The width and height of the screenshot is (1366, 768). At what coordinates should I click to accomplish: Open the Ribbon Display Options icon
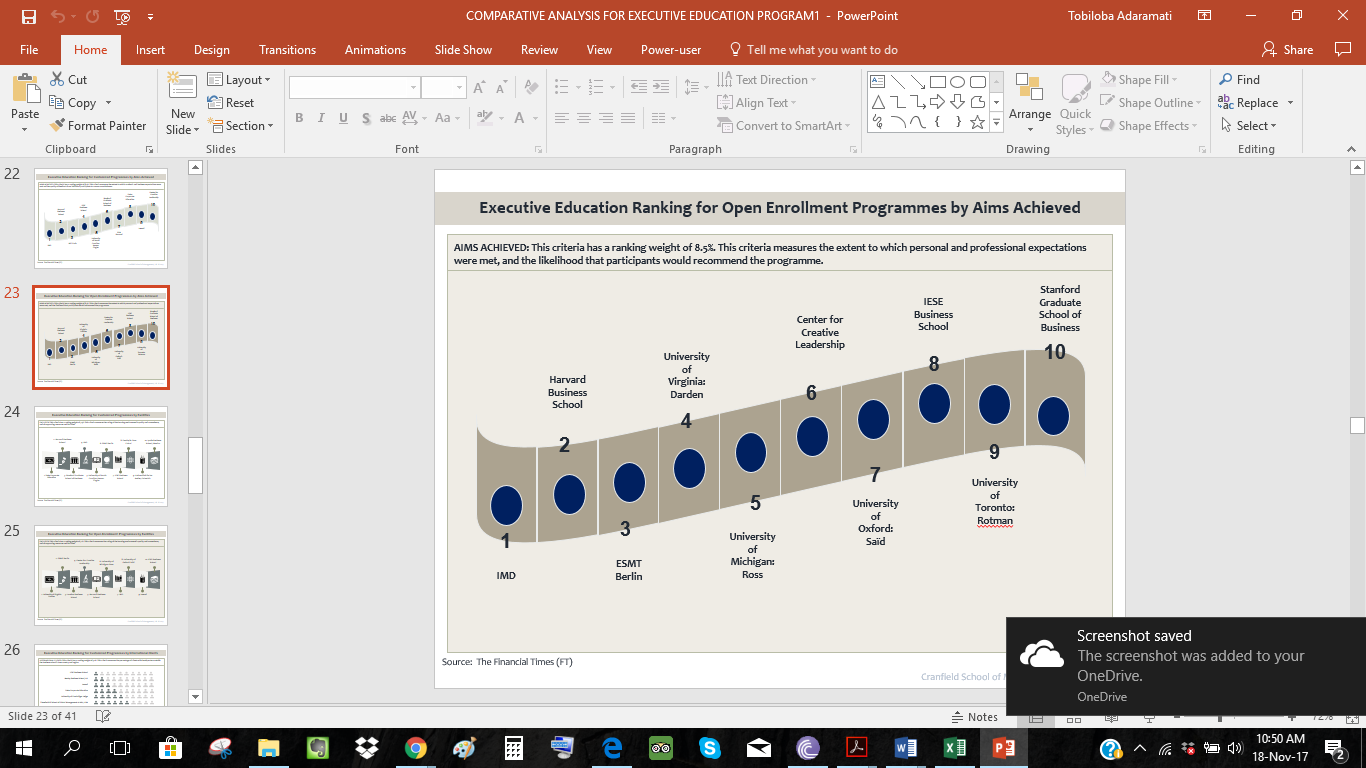1204,16
